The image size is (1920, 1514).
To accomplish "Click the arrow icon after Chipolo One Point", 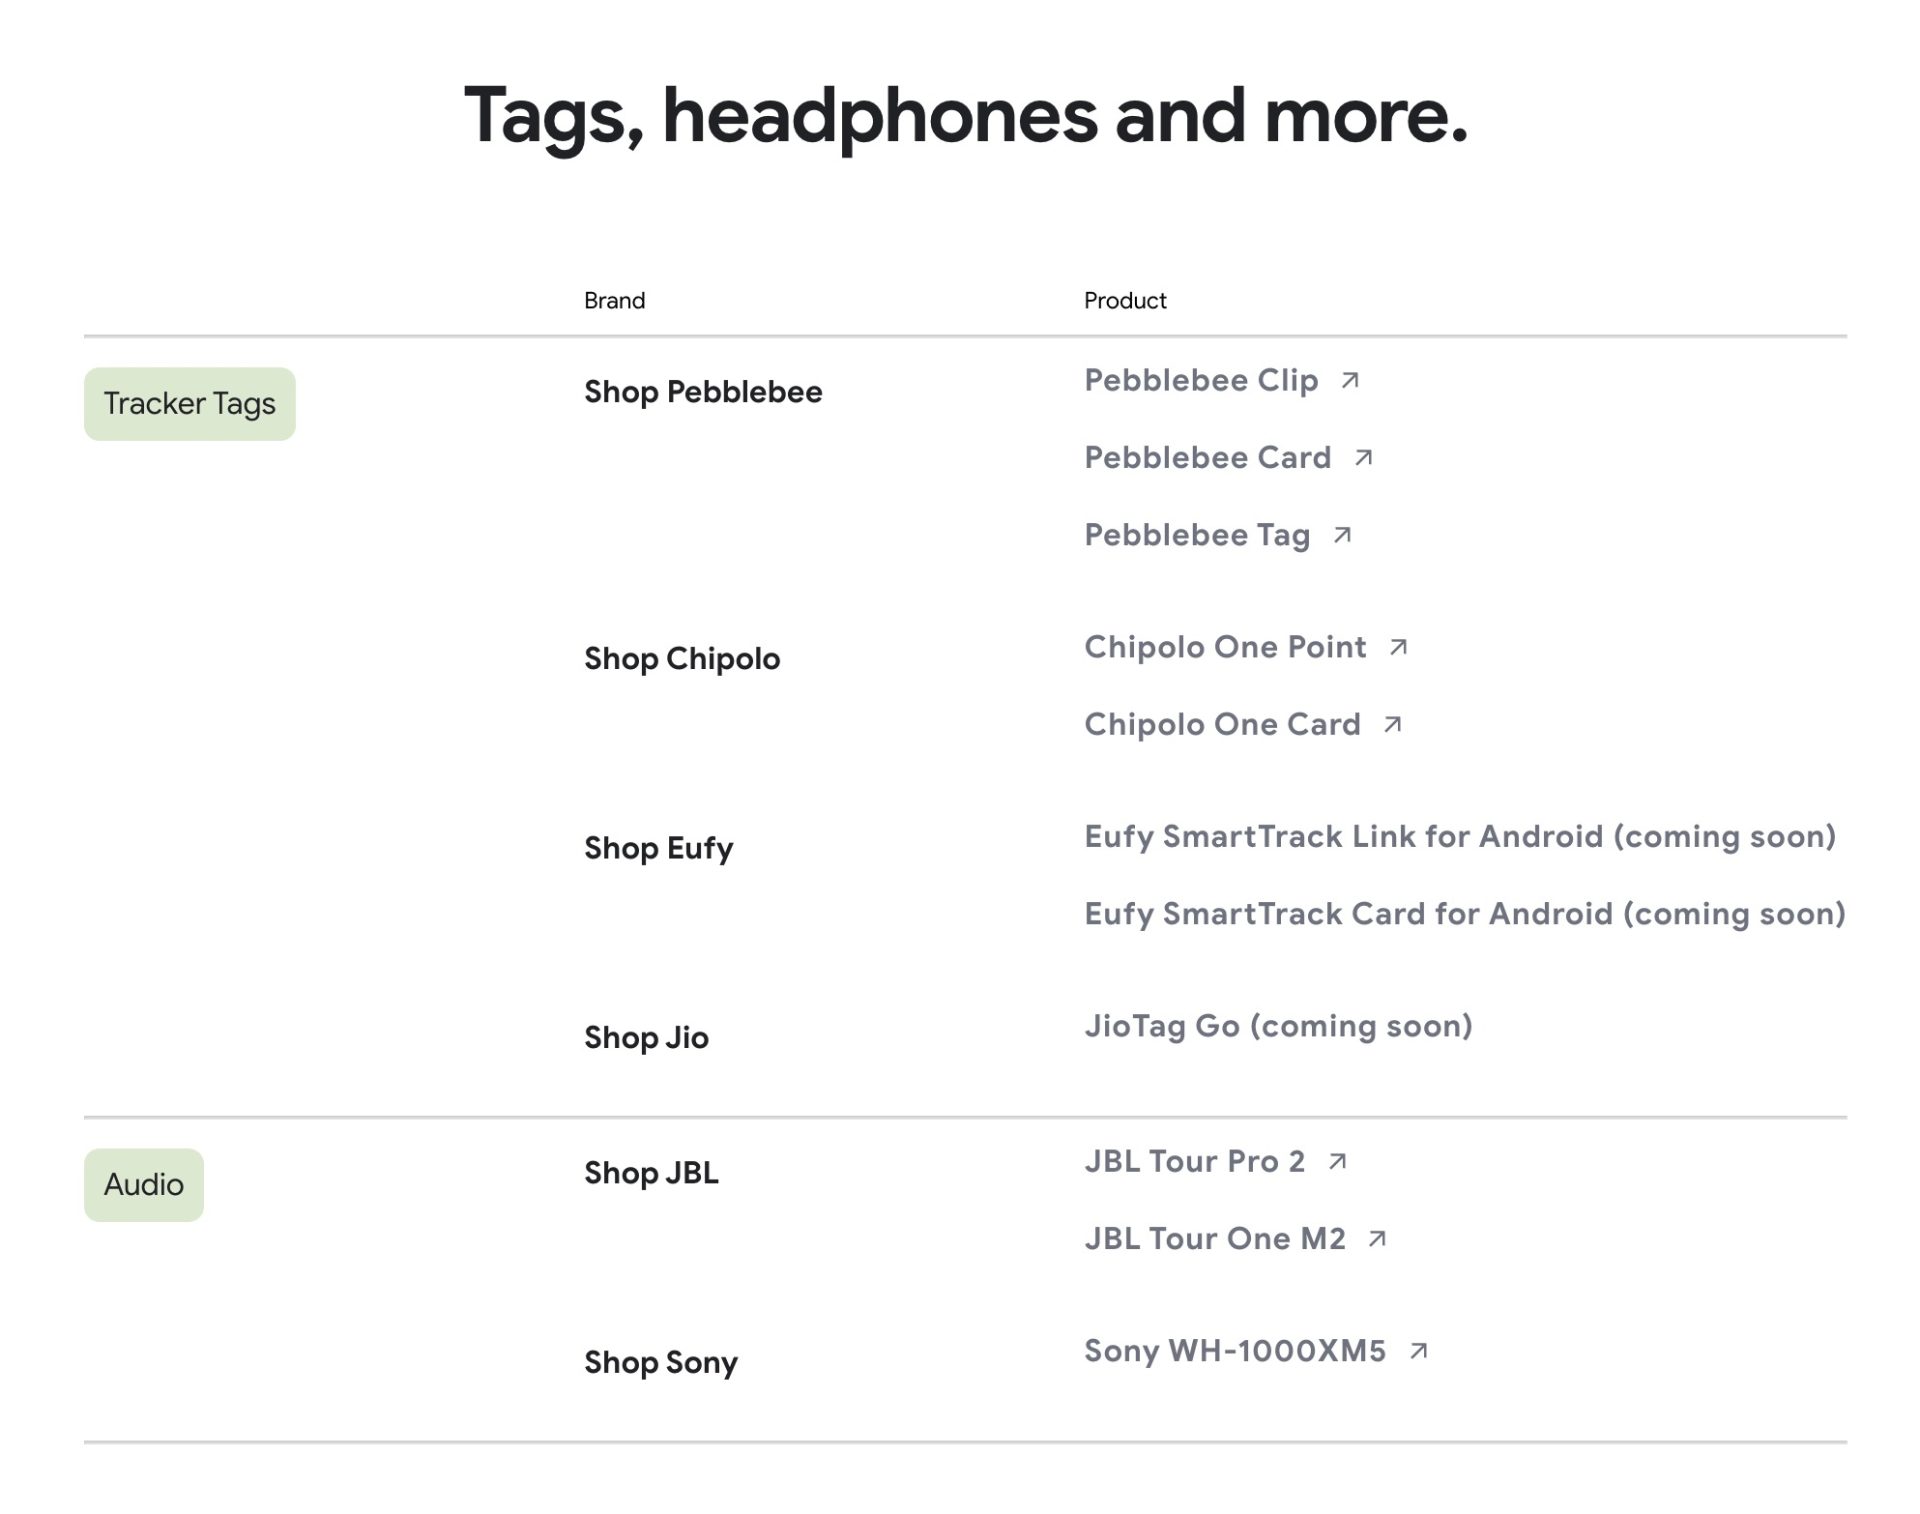I will click(x=1398, y=648).
